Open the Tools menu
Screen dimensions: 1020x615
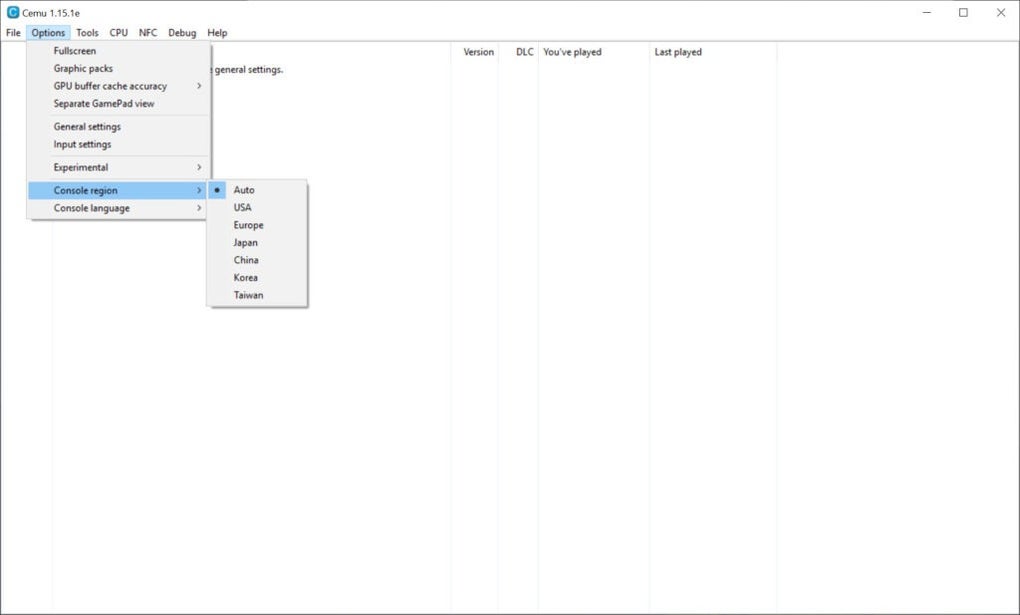87,33
